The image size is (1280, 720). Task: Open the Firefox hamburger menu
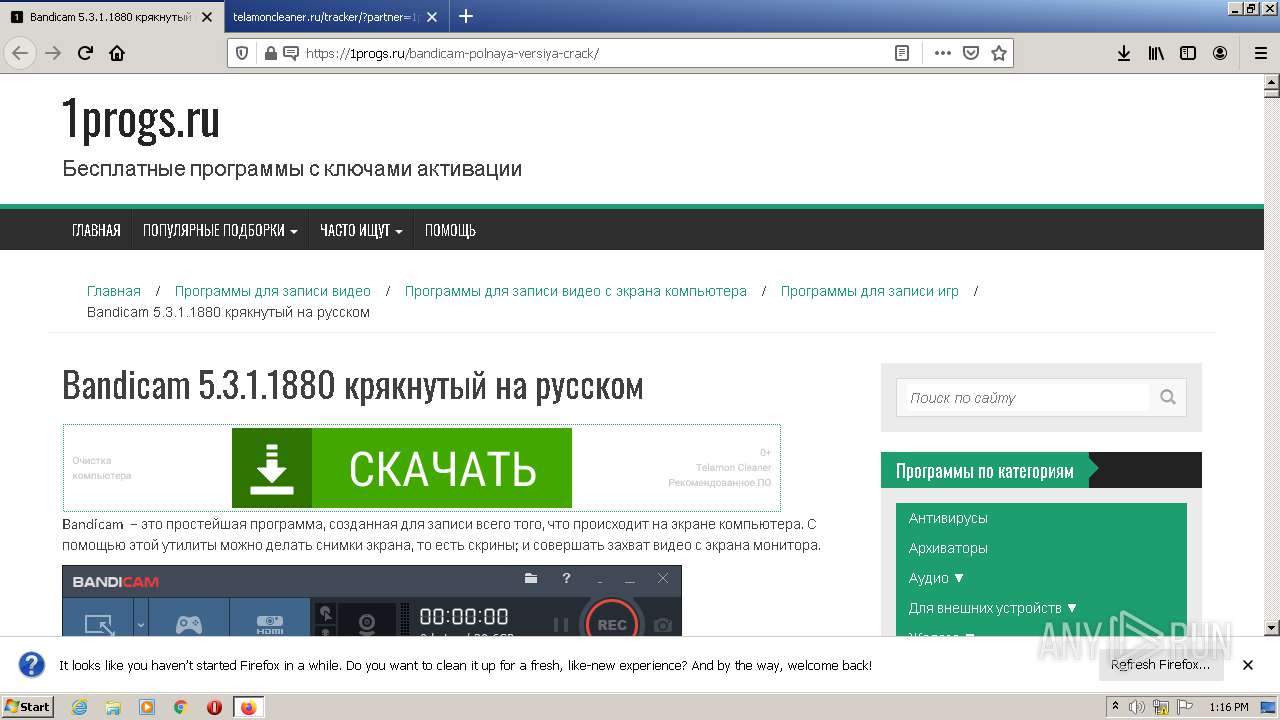pos(1261,54)
